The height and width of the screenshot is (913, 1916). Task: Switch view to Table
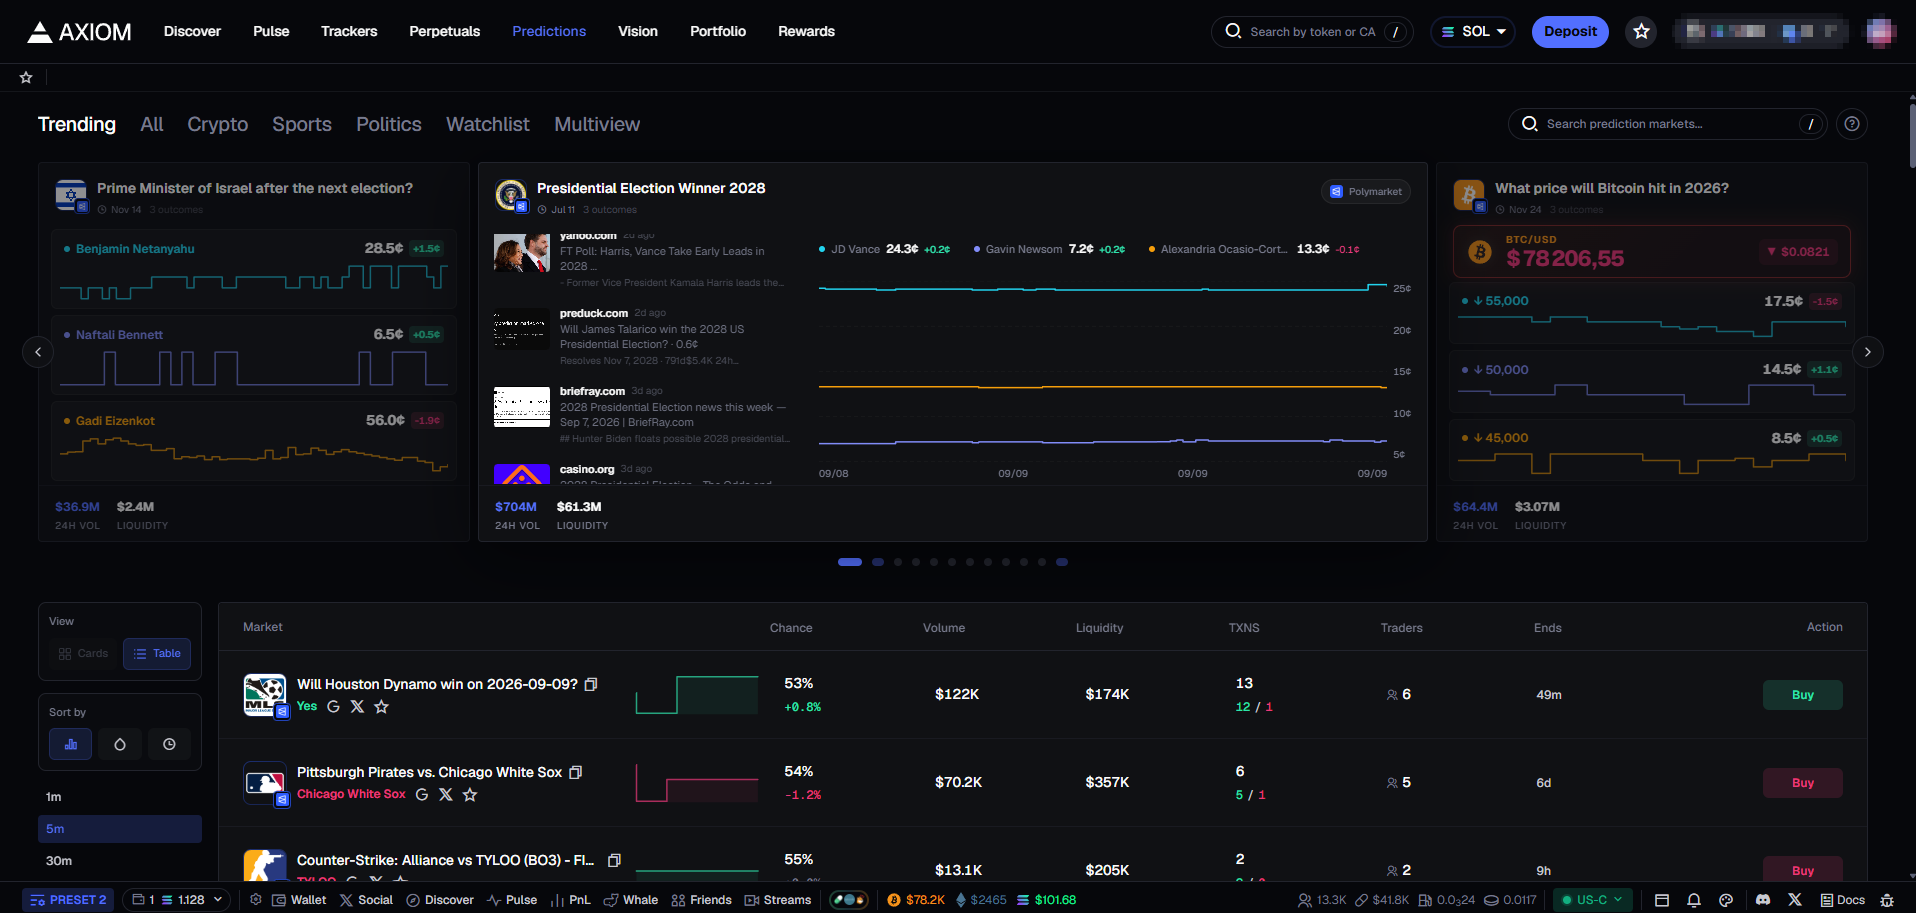pyautogui.click(x=157, y=654)
